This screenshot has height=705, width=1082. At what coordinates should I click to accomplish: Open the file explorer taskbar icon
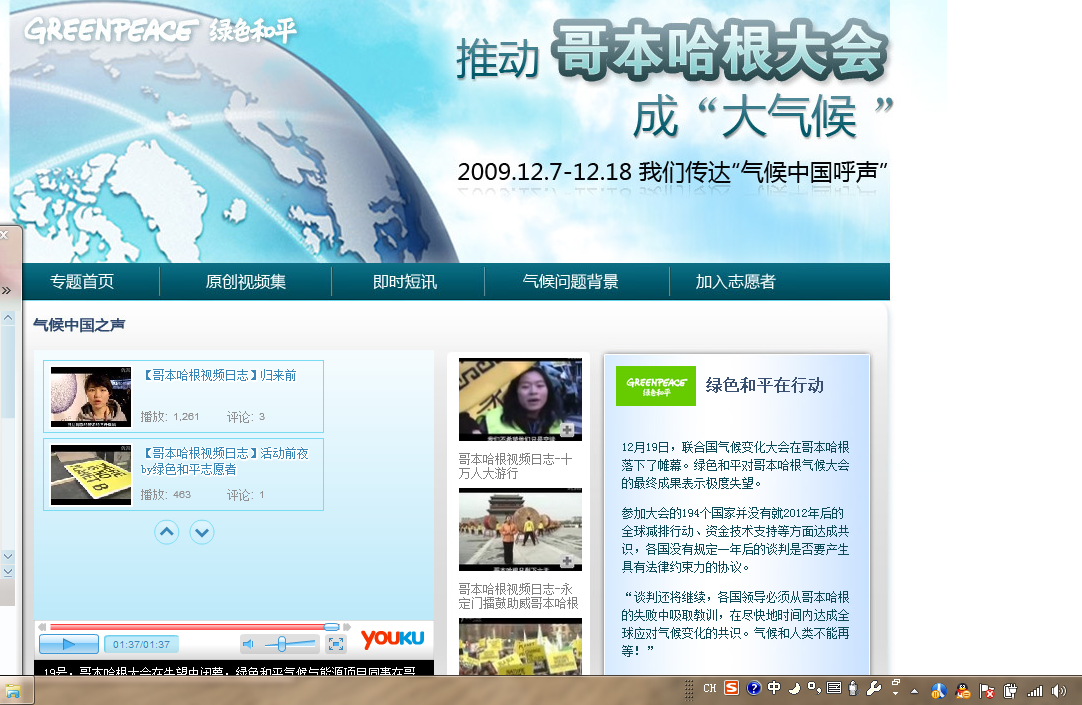pos(13,691)
